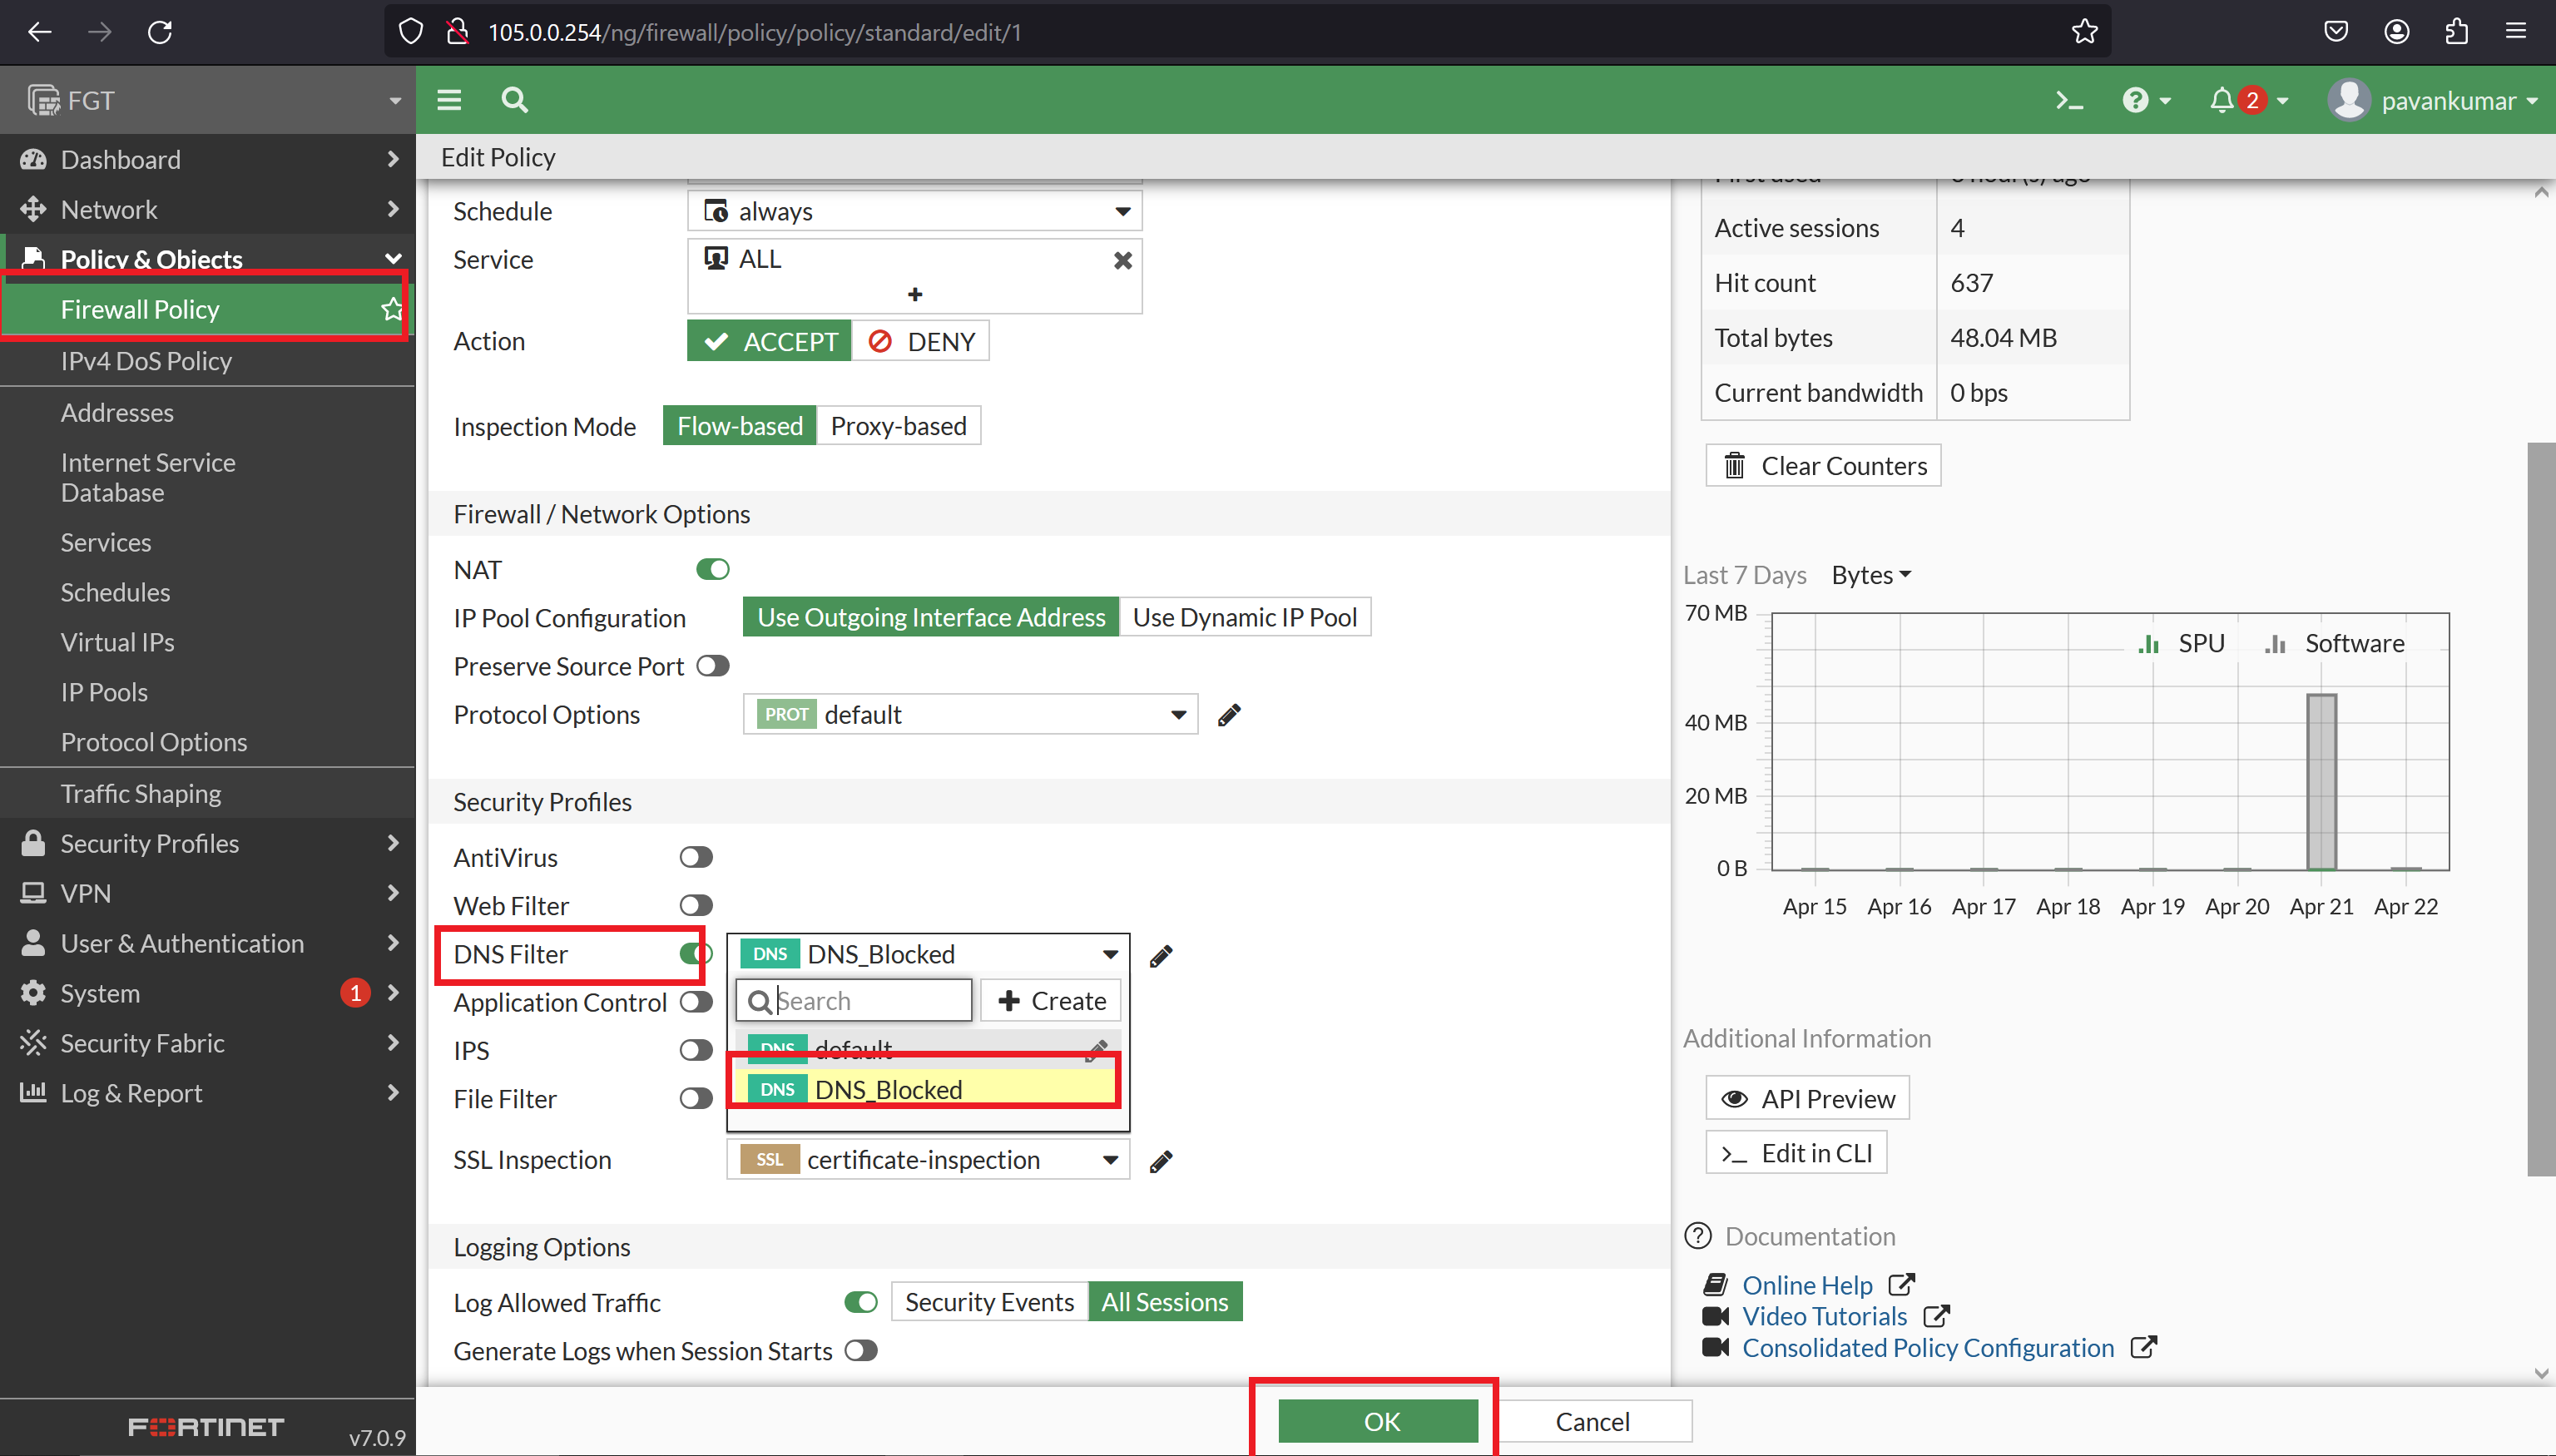
Task: Disable the NAT toggle
Action: pos(712,568)
